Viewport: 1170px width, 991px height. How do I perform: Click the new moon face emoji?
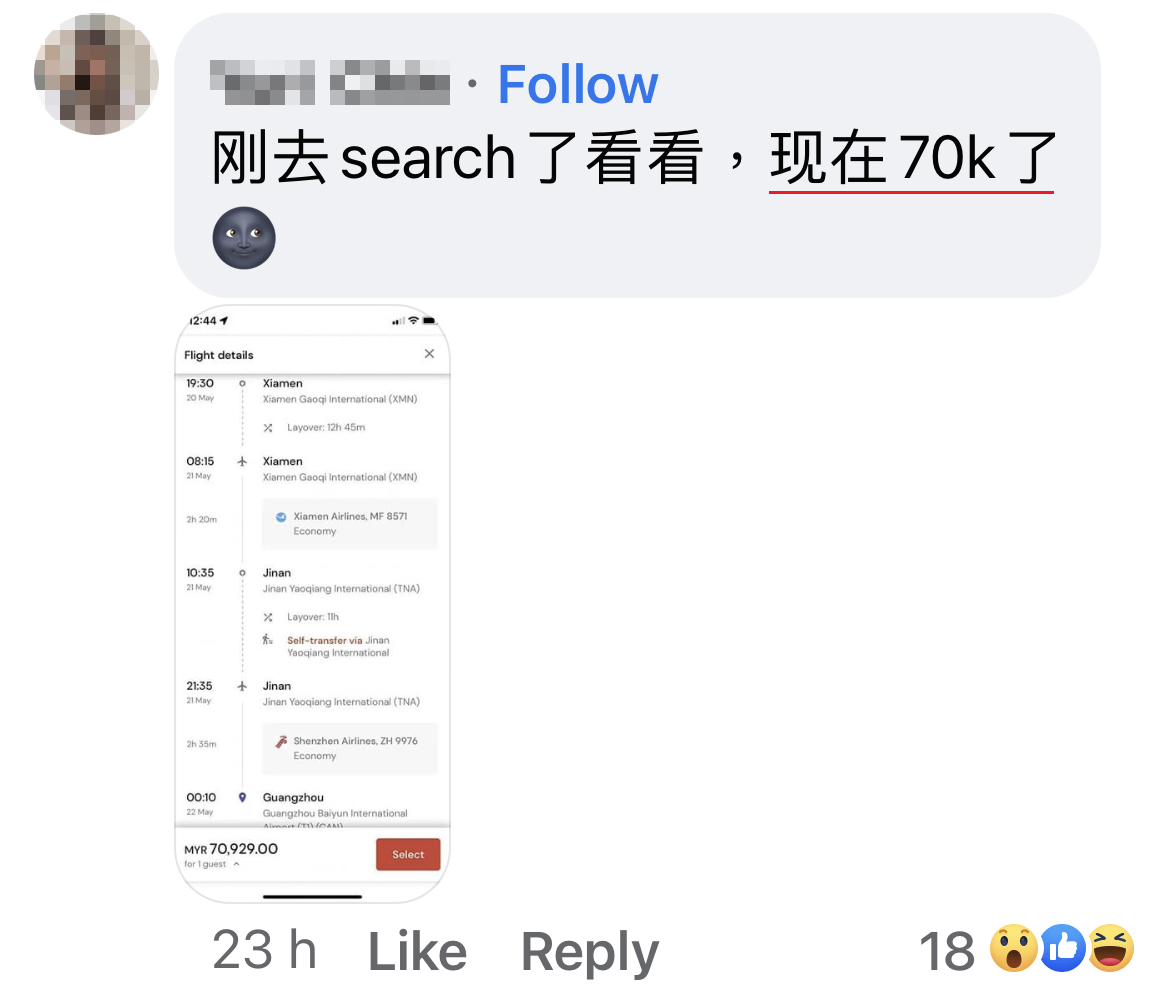244,238
